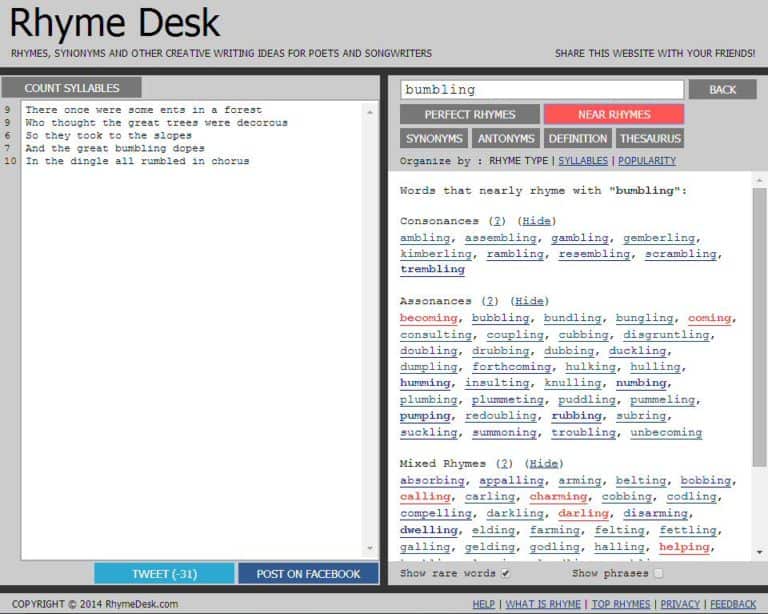Hide the Mixed Rhymes section
This screenshot has height=614, width=768.
point(544,464)
